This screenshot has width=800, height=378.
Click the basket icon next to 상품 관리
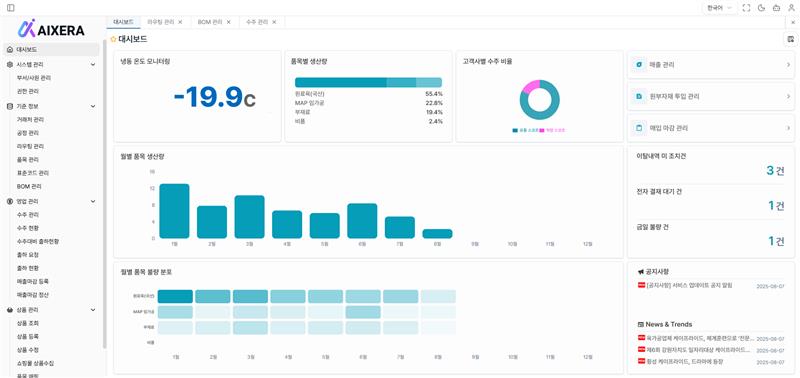click(x=10, y=310)
